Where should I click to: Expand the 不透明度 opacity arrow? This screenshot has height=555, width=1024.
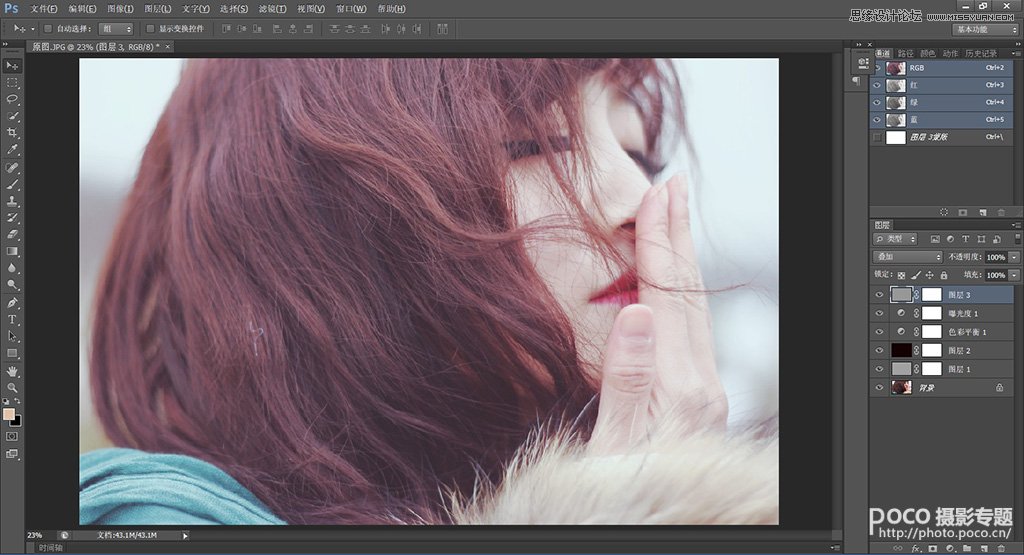tap(1014, 257)
